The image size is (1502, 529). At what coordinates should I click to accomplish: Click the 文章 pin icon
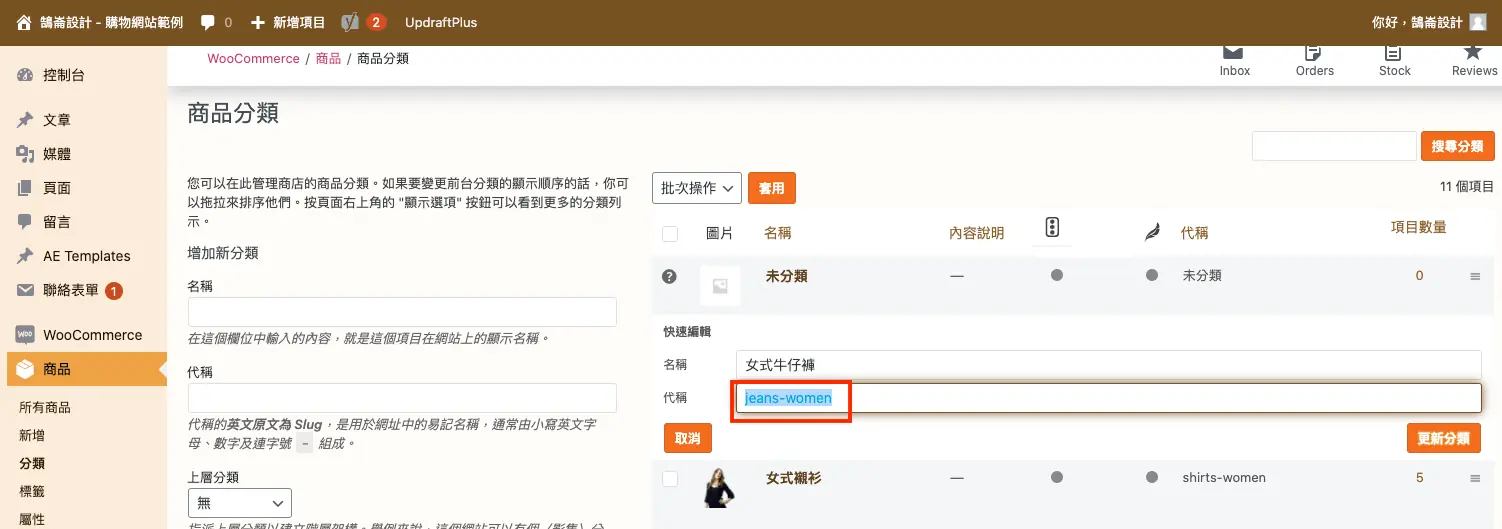click(25, 120)
